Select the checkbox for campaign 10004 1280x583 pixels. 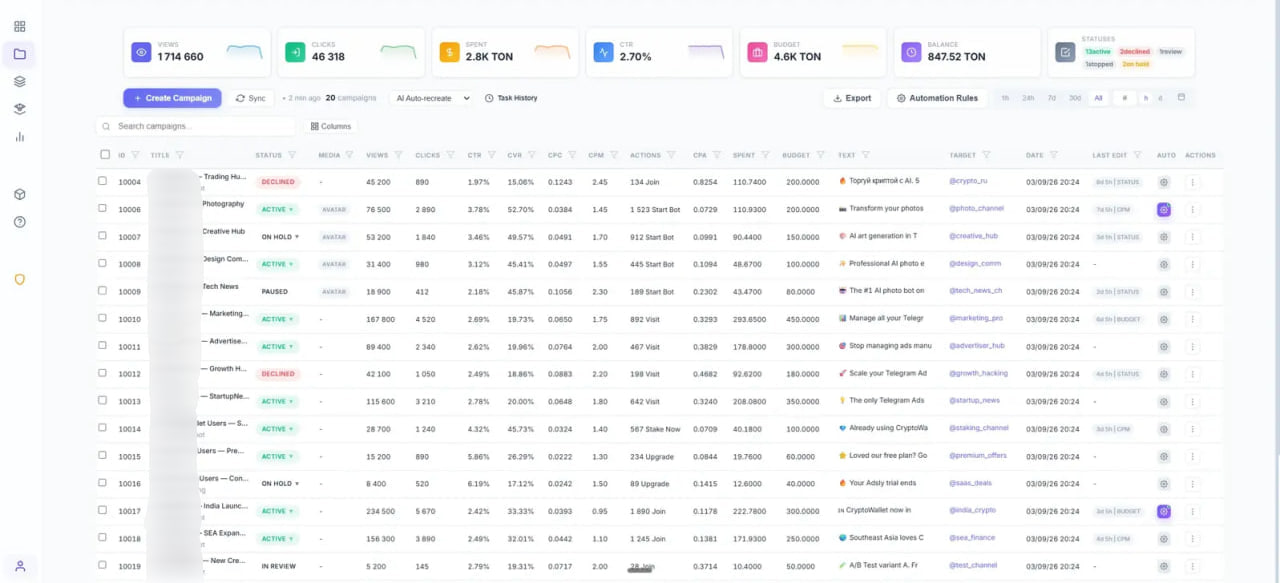pos(102,181)
